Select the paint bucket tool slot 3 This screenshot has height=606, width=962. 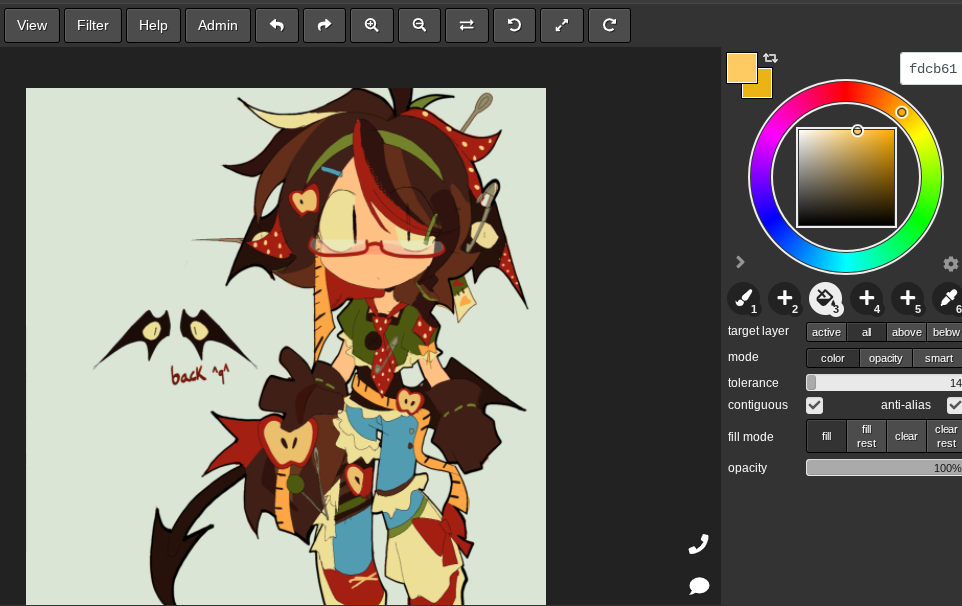(826, 299)
